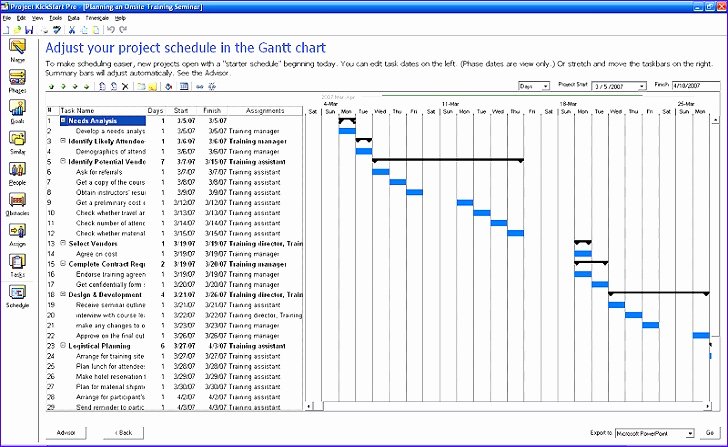Open the Edit menu
728x447 pixels.
21,18
